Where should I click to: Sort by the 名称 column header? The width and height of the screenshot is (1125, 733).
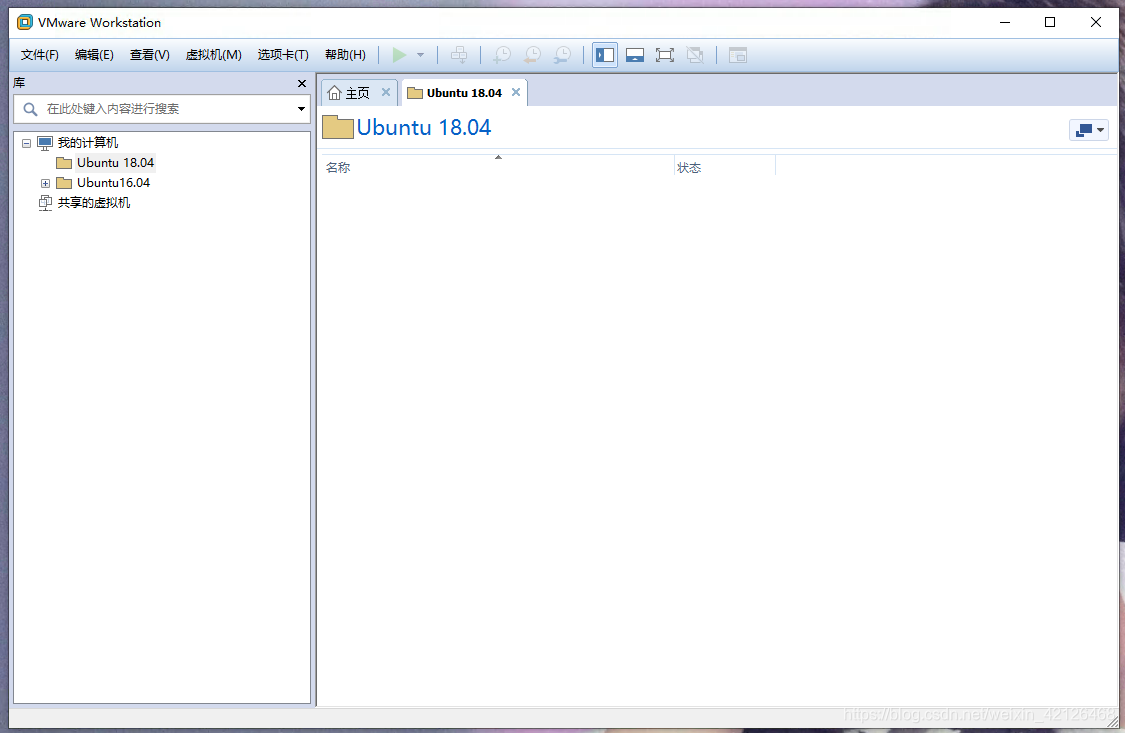point(498,167)
